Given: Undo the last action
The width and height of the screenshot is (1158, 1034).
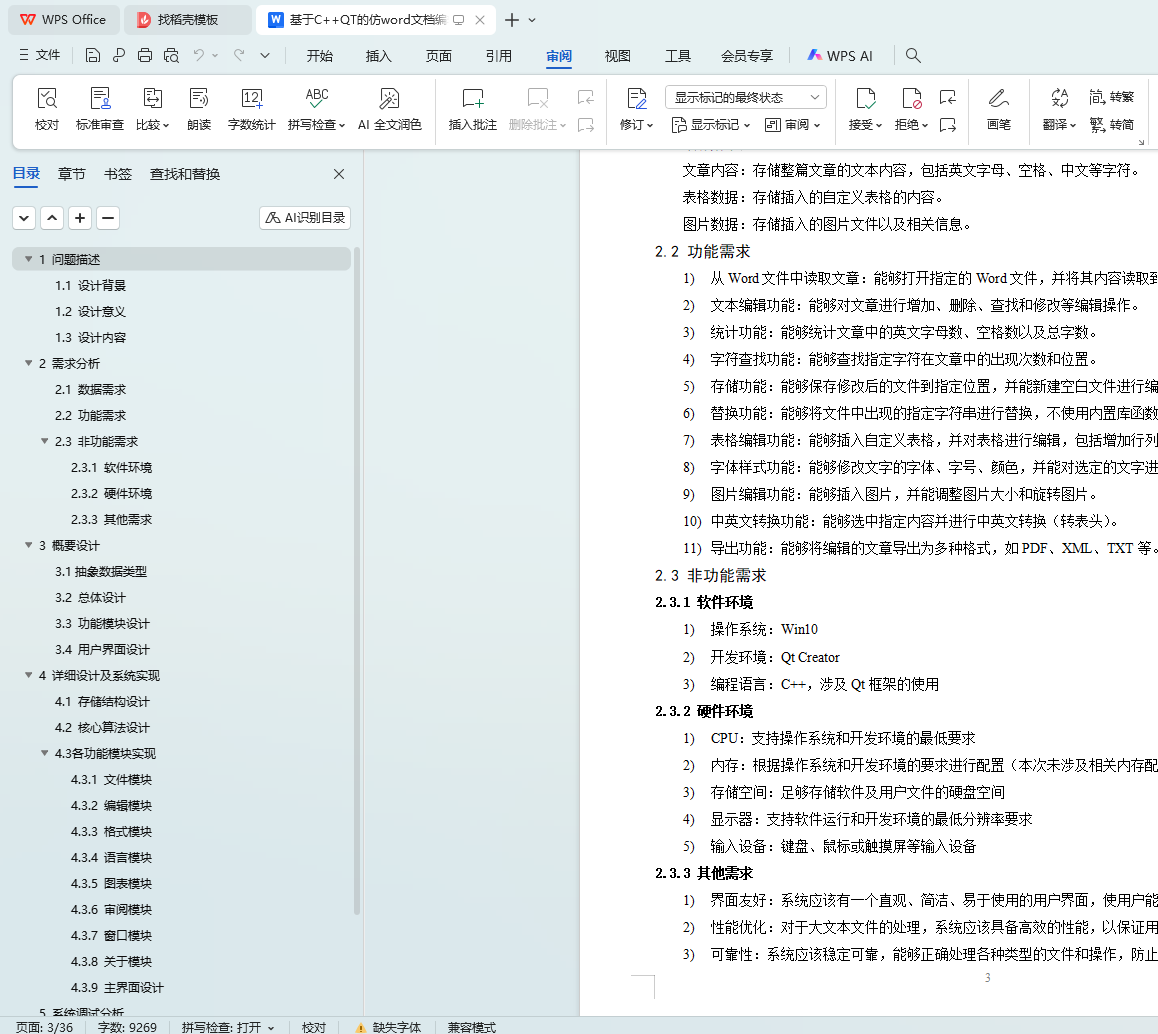Looking at the screenshot, I should (199, 55).
